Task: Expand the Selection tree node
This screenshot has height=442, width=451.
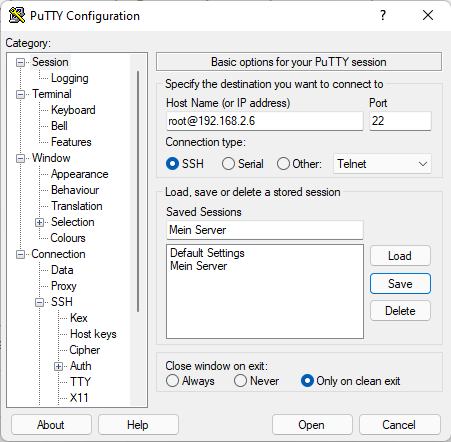Action: coord(40,223)
